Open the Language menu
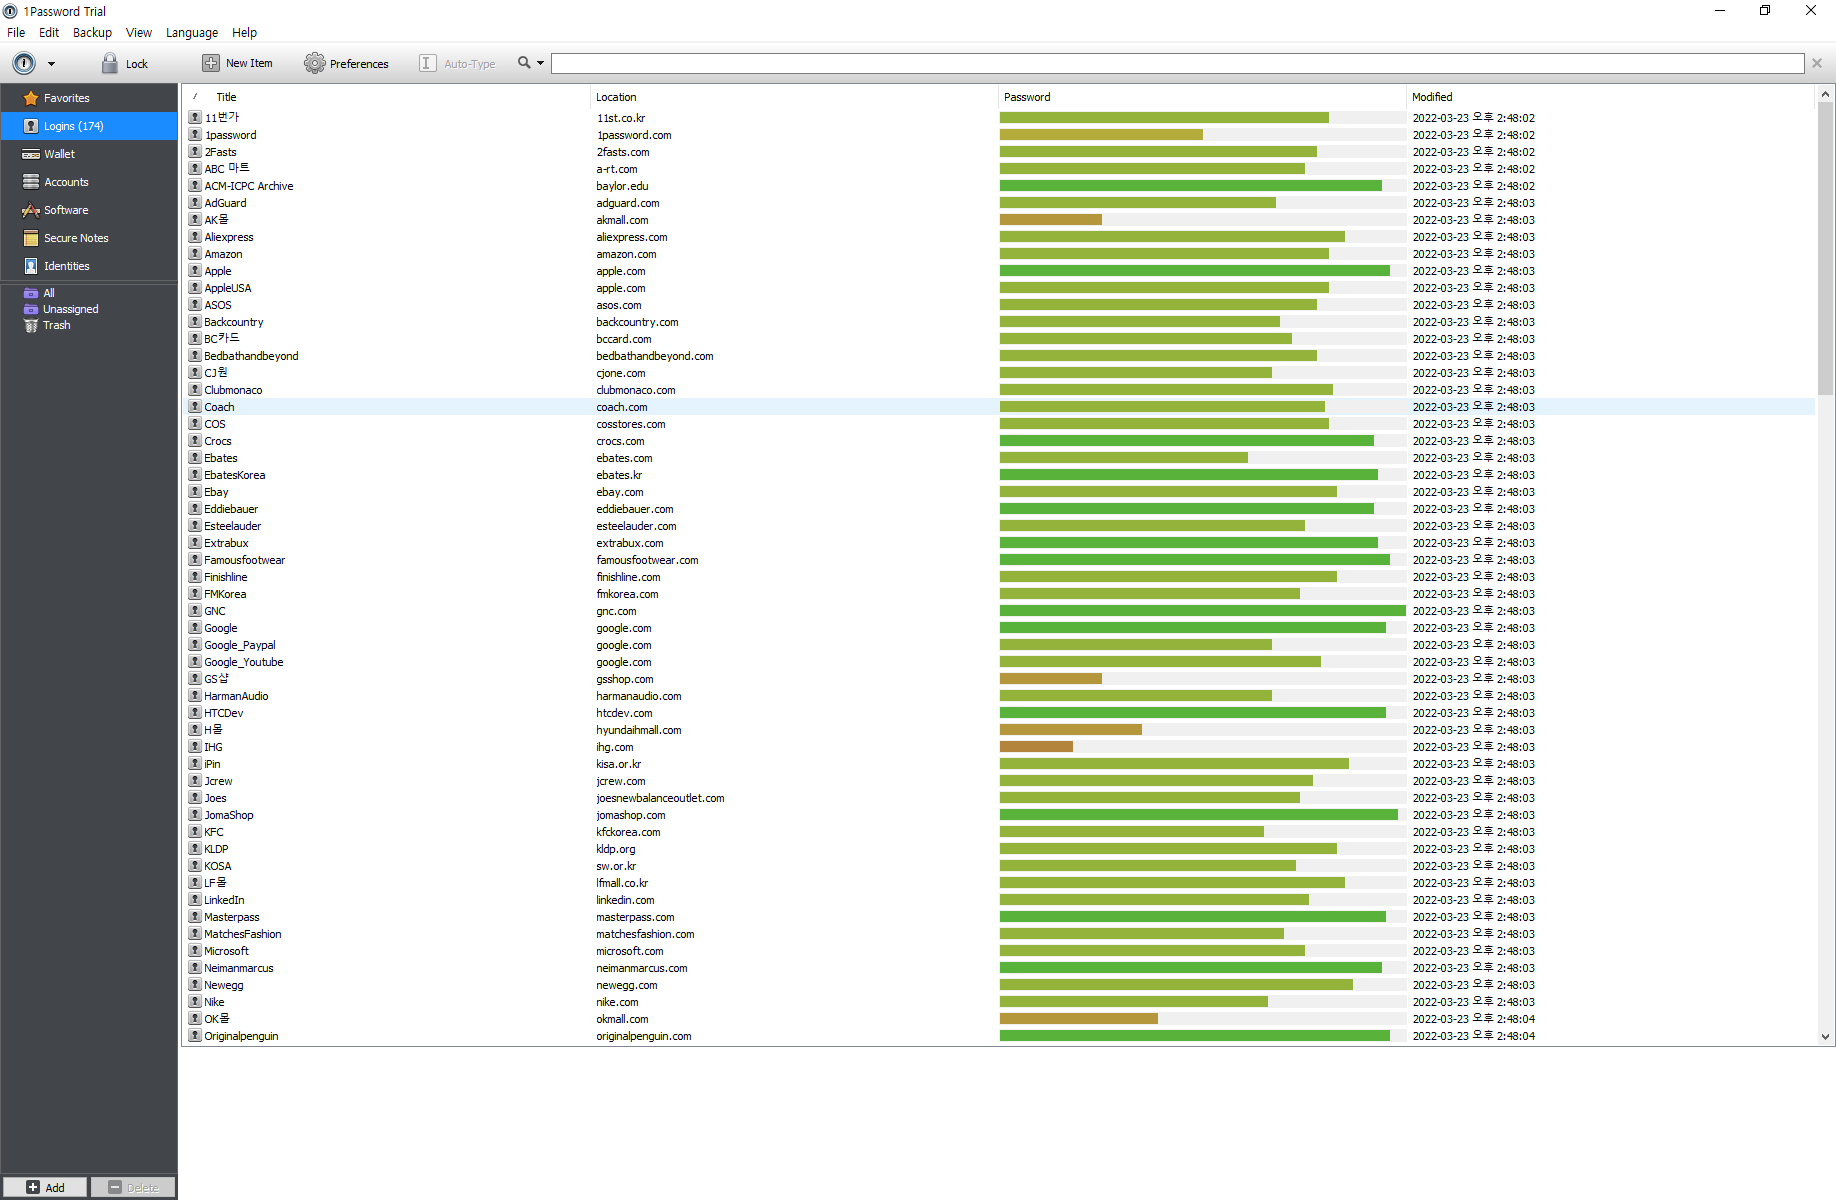 tap(192, 32)
